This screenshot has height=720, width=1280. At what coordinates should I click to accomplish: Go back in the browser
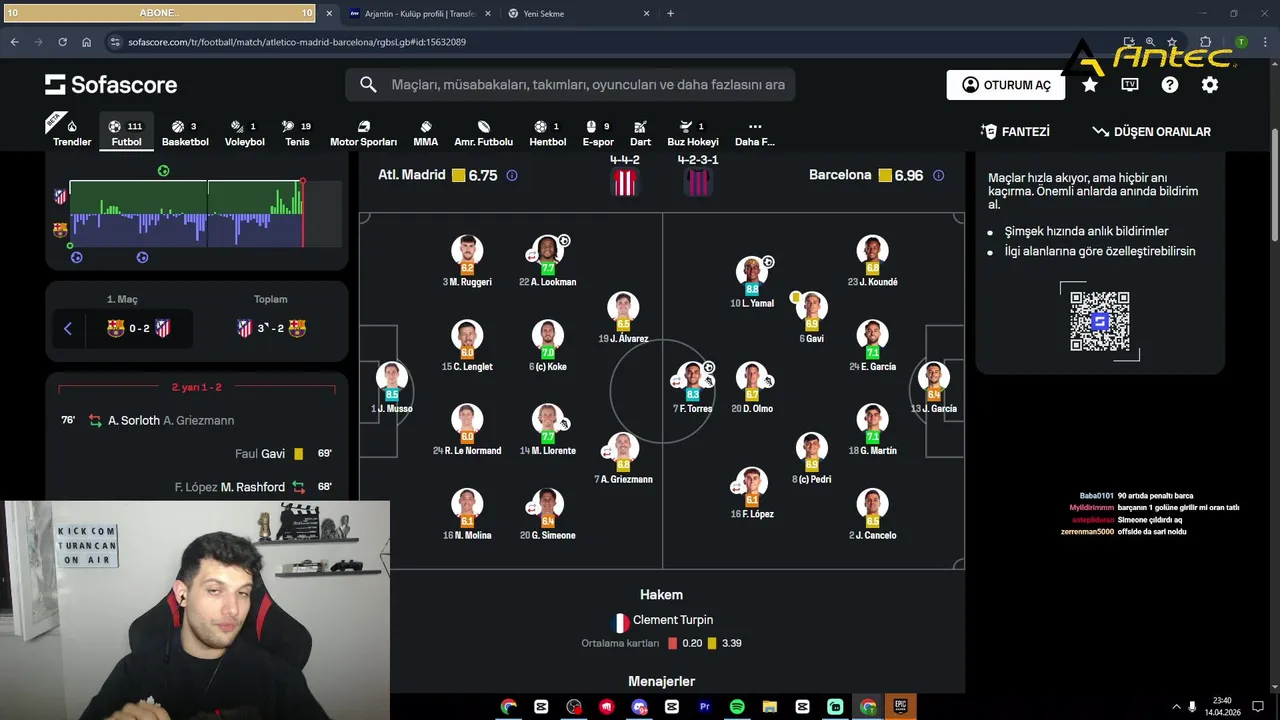click(x=14, y=42)
